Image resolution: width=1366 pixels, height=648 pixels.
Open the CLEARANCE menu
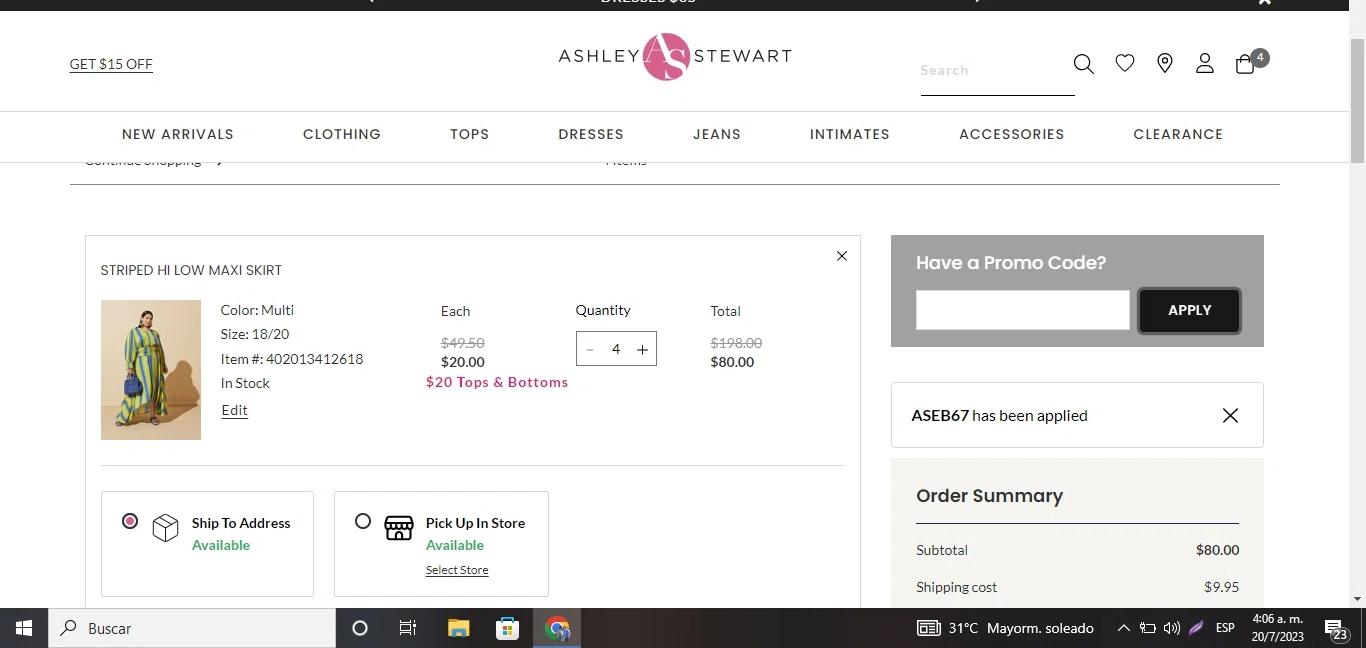click(1178, 134)
